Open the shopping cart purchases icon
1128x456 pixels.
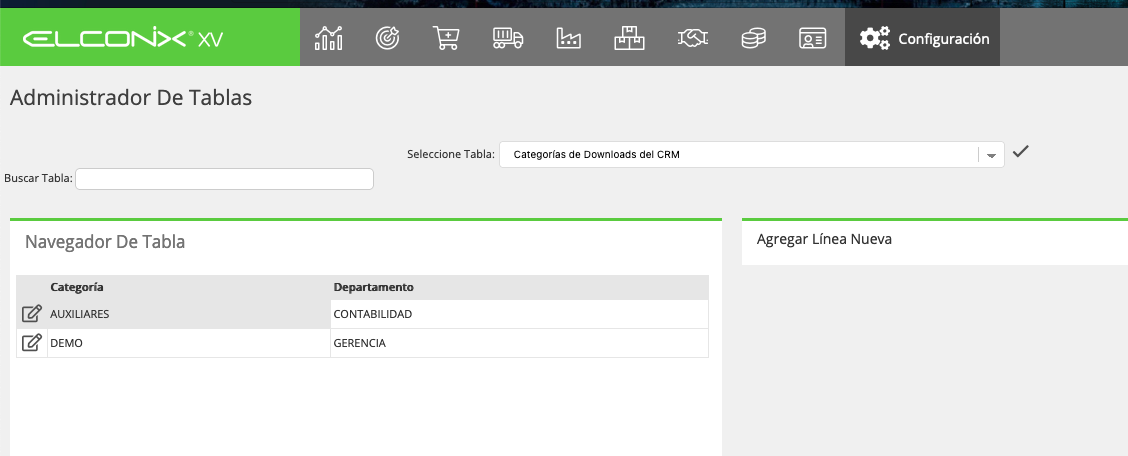click(446, 37)
